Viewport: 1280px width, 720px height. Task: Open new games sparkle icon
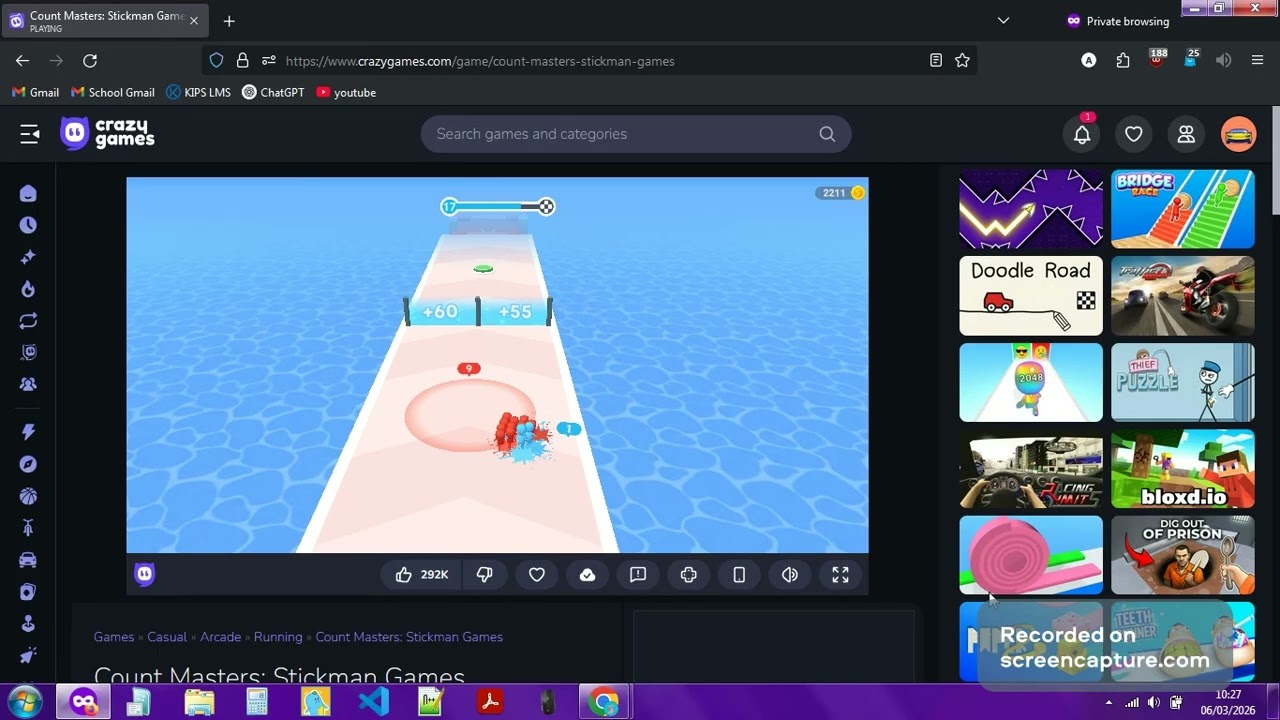pyautogui.click(x=28, y=257)
